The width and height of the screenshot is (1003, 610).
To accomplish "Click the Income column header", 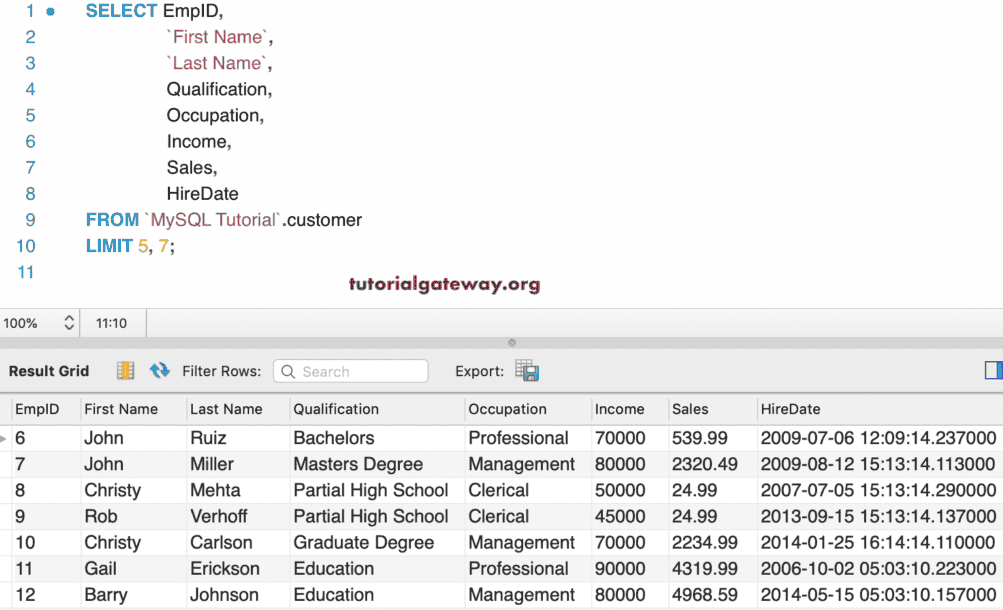I will pyautogui.click(x=619, y=409).
